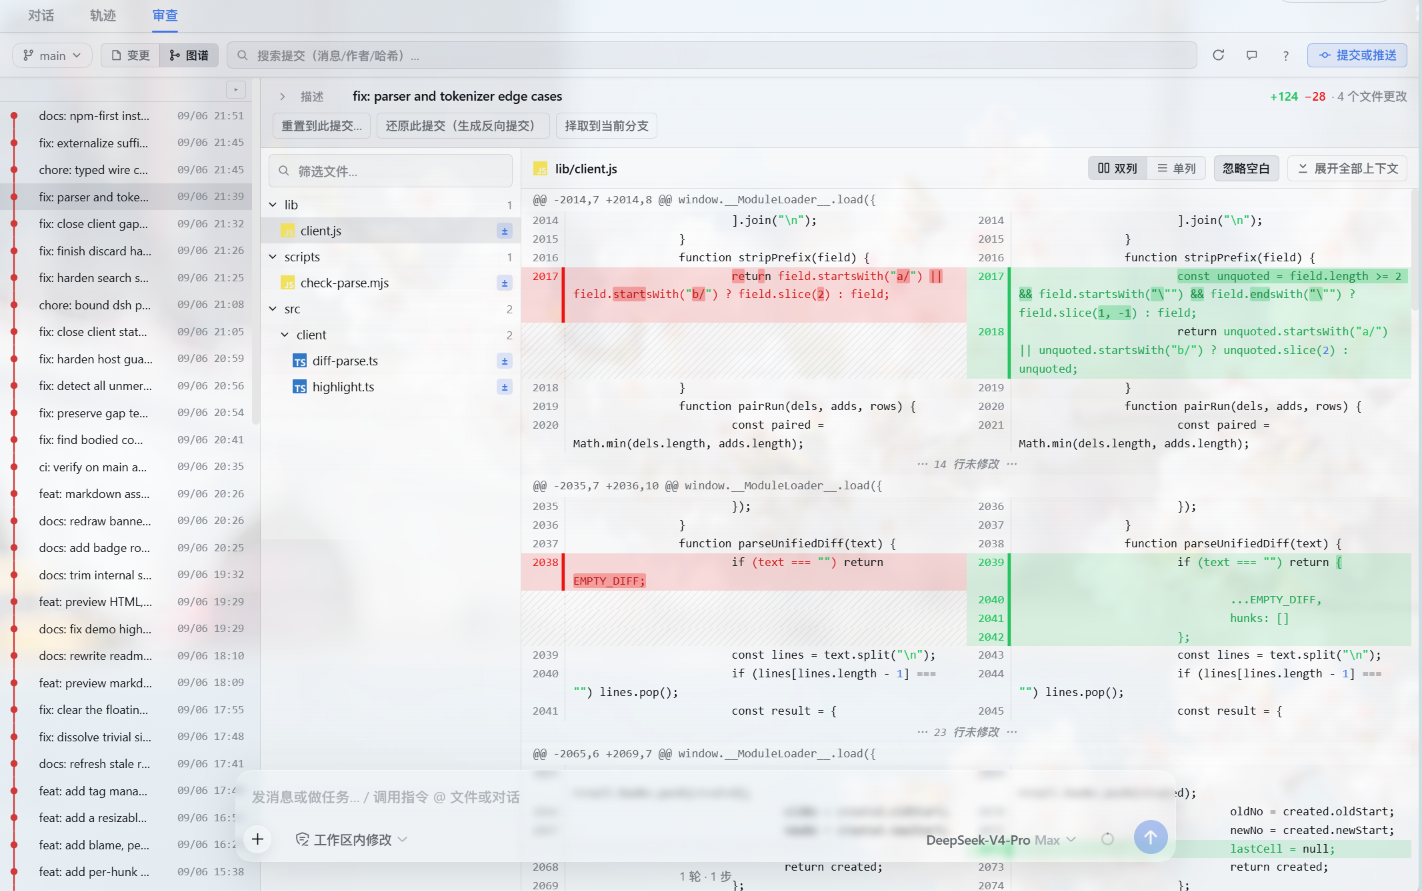The image size is (1422, 891).
Task: Click the TS icon beside diff-parse.ts
Action: (x=299, y=361)
